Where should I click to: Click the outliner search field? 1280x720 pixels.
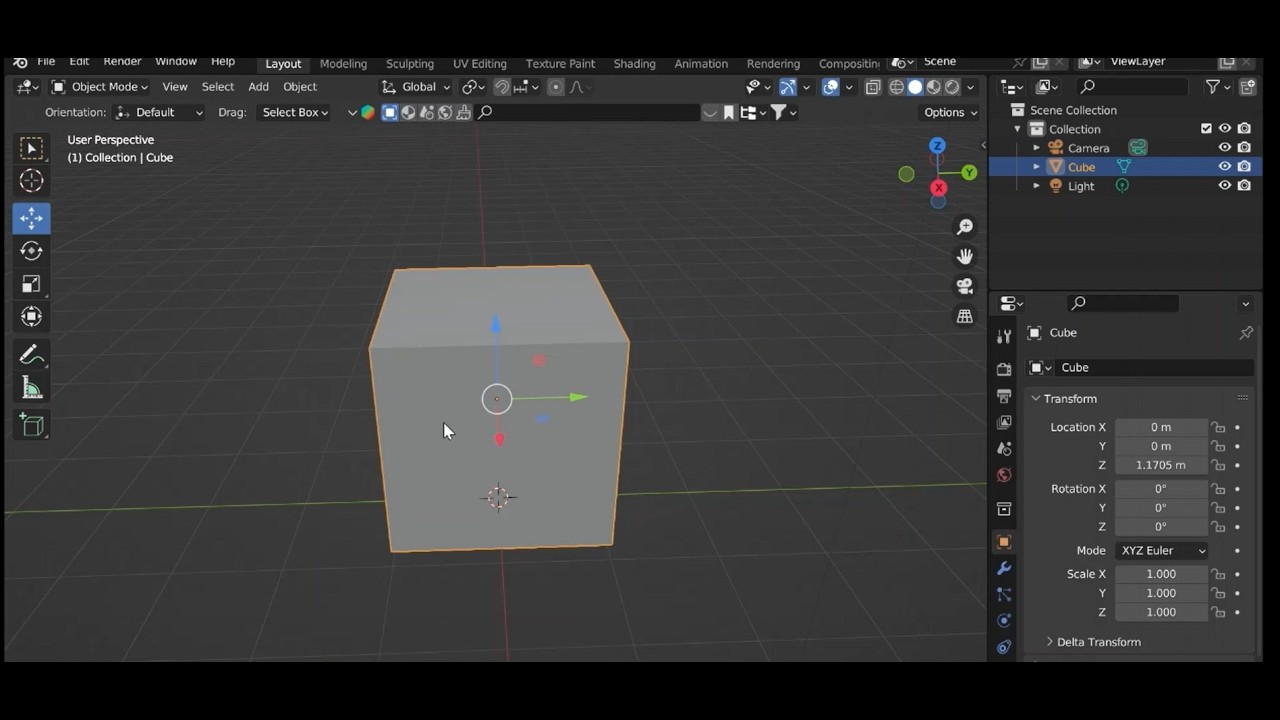click(x=1135, y=87)
